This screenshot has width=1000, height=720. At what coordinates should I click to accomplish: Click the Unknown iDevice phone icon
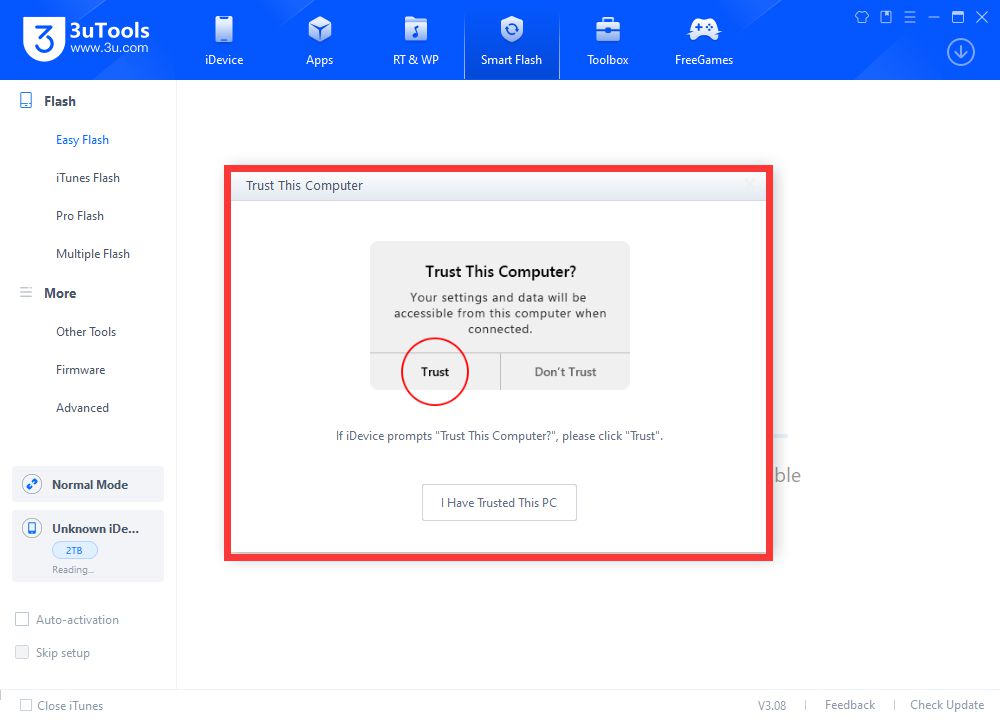32,528
